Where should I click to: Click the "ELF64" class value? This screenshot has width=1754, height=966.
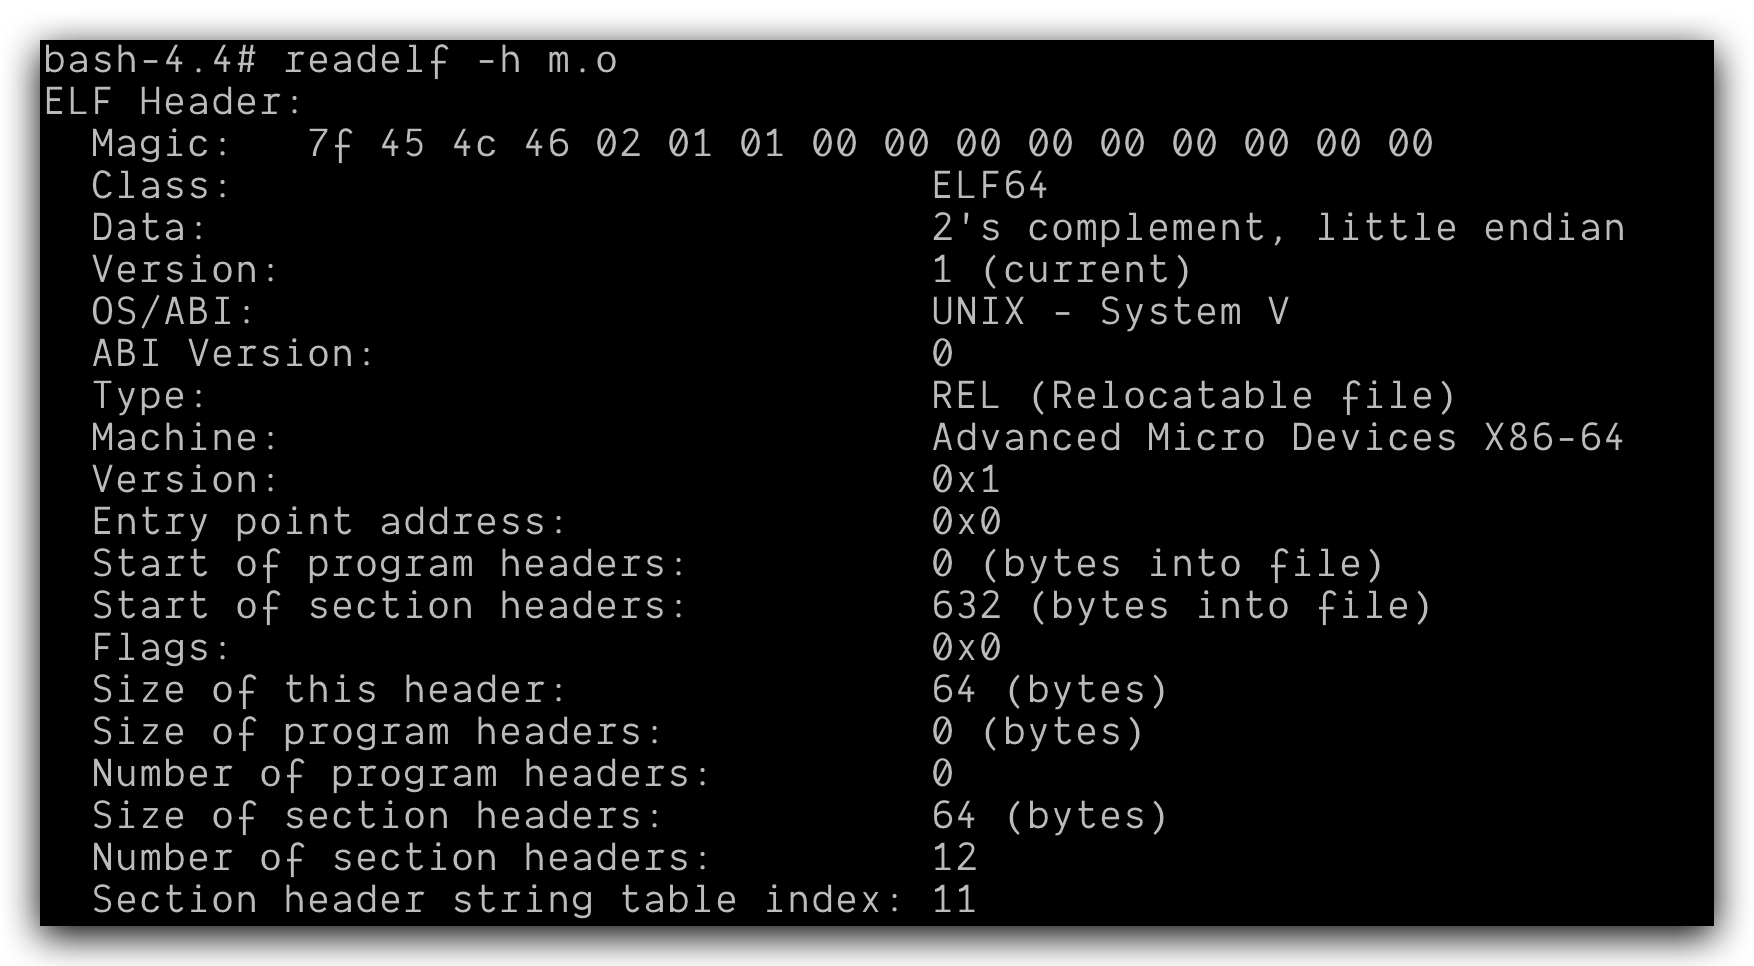click(x=989, y=186)
